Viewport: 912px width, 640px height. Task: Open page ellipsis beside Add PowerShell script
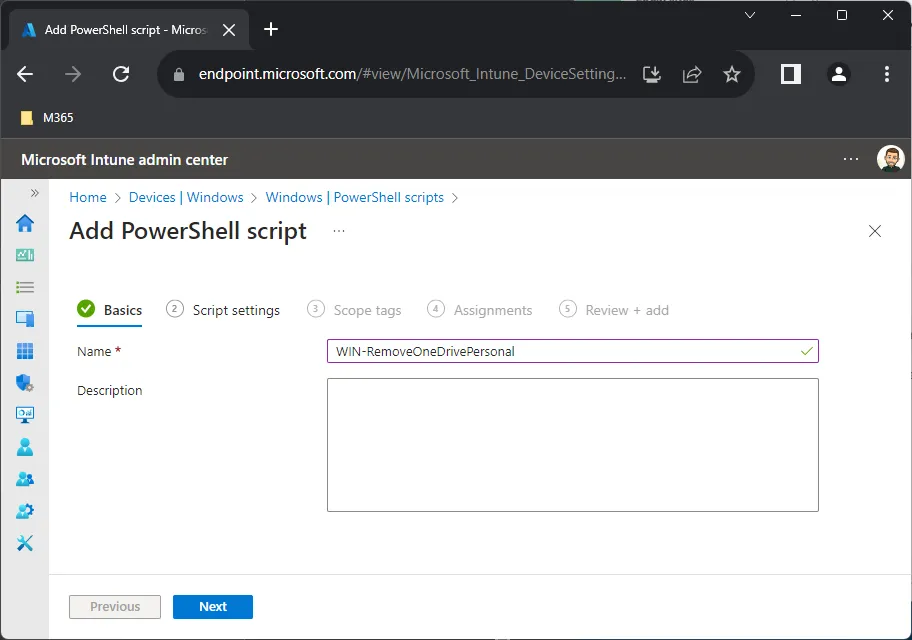tap(339, 231)
